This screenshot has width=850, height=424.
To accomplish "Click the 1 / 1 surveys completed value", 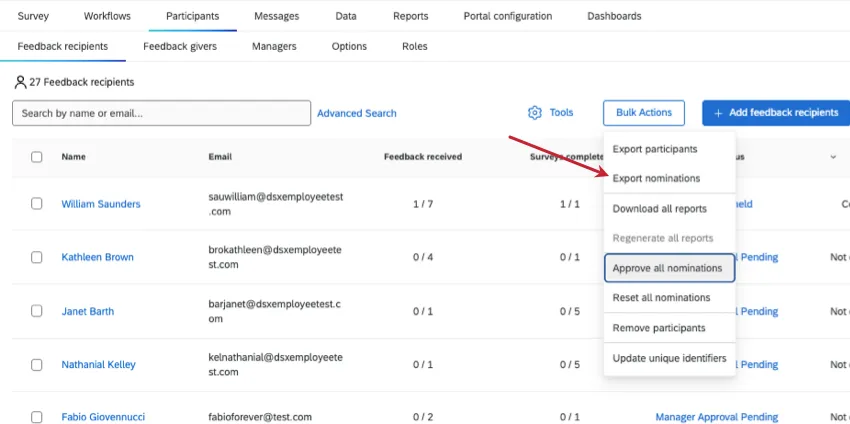I will click(x=570, y=204).
